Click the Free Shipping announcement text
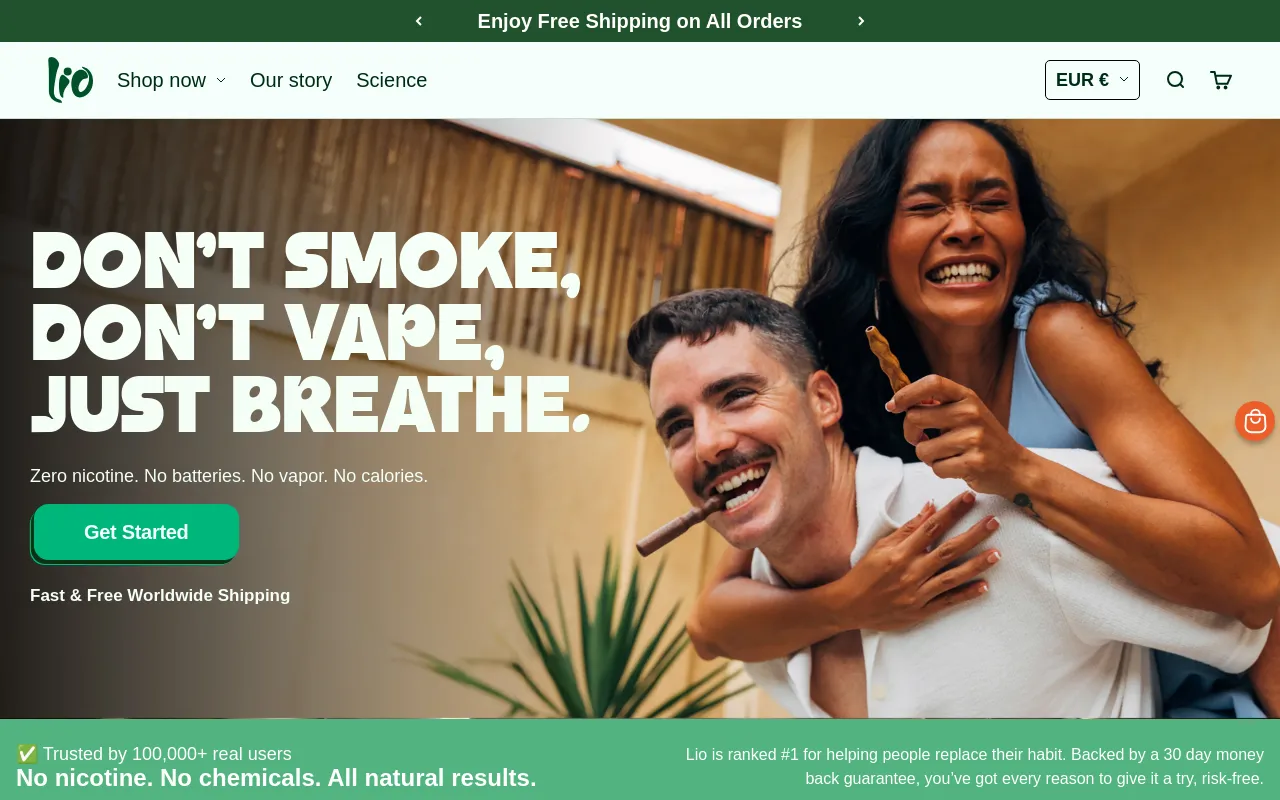 point(640,21)
